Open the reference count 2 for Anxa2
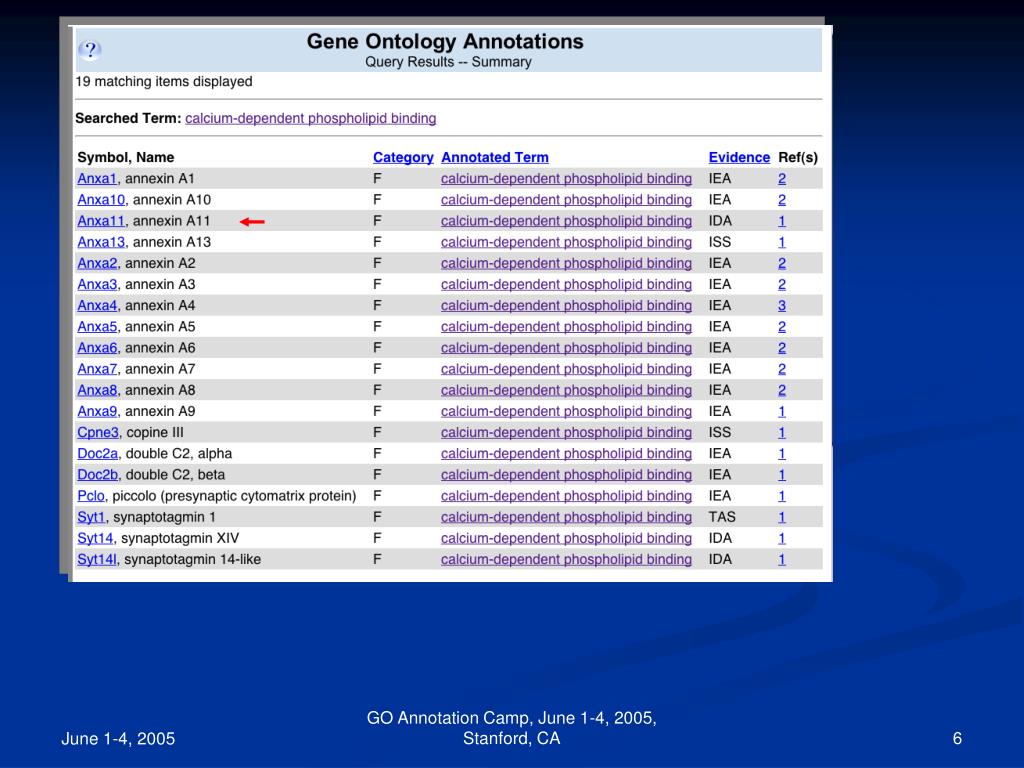This screenshot has height=768, width=1024. pyautogui.click(x=782, y=263)
